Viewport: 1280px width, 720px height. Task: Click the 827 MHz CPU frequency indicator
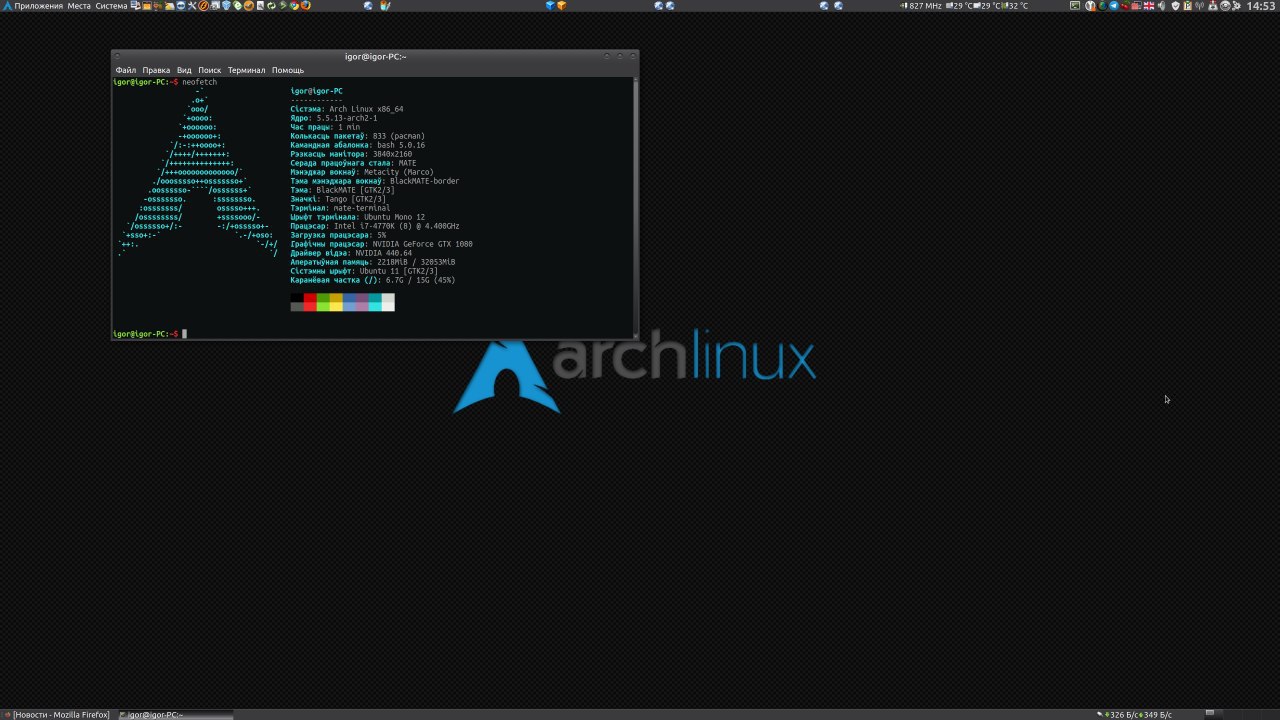pyautogui.click(x=922, y=6)
